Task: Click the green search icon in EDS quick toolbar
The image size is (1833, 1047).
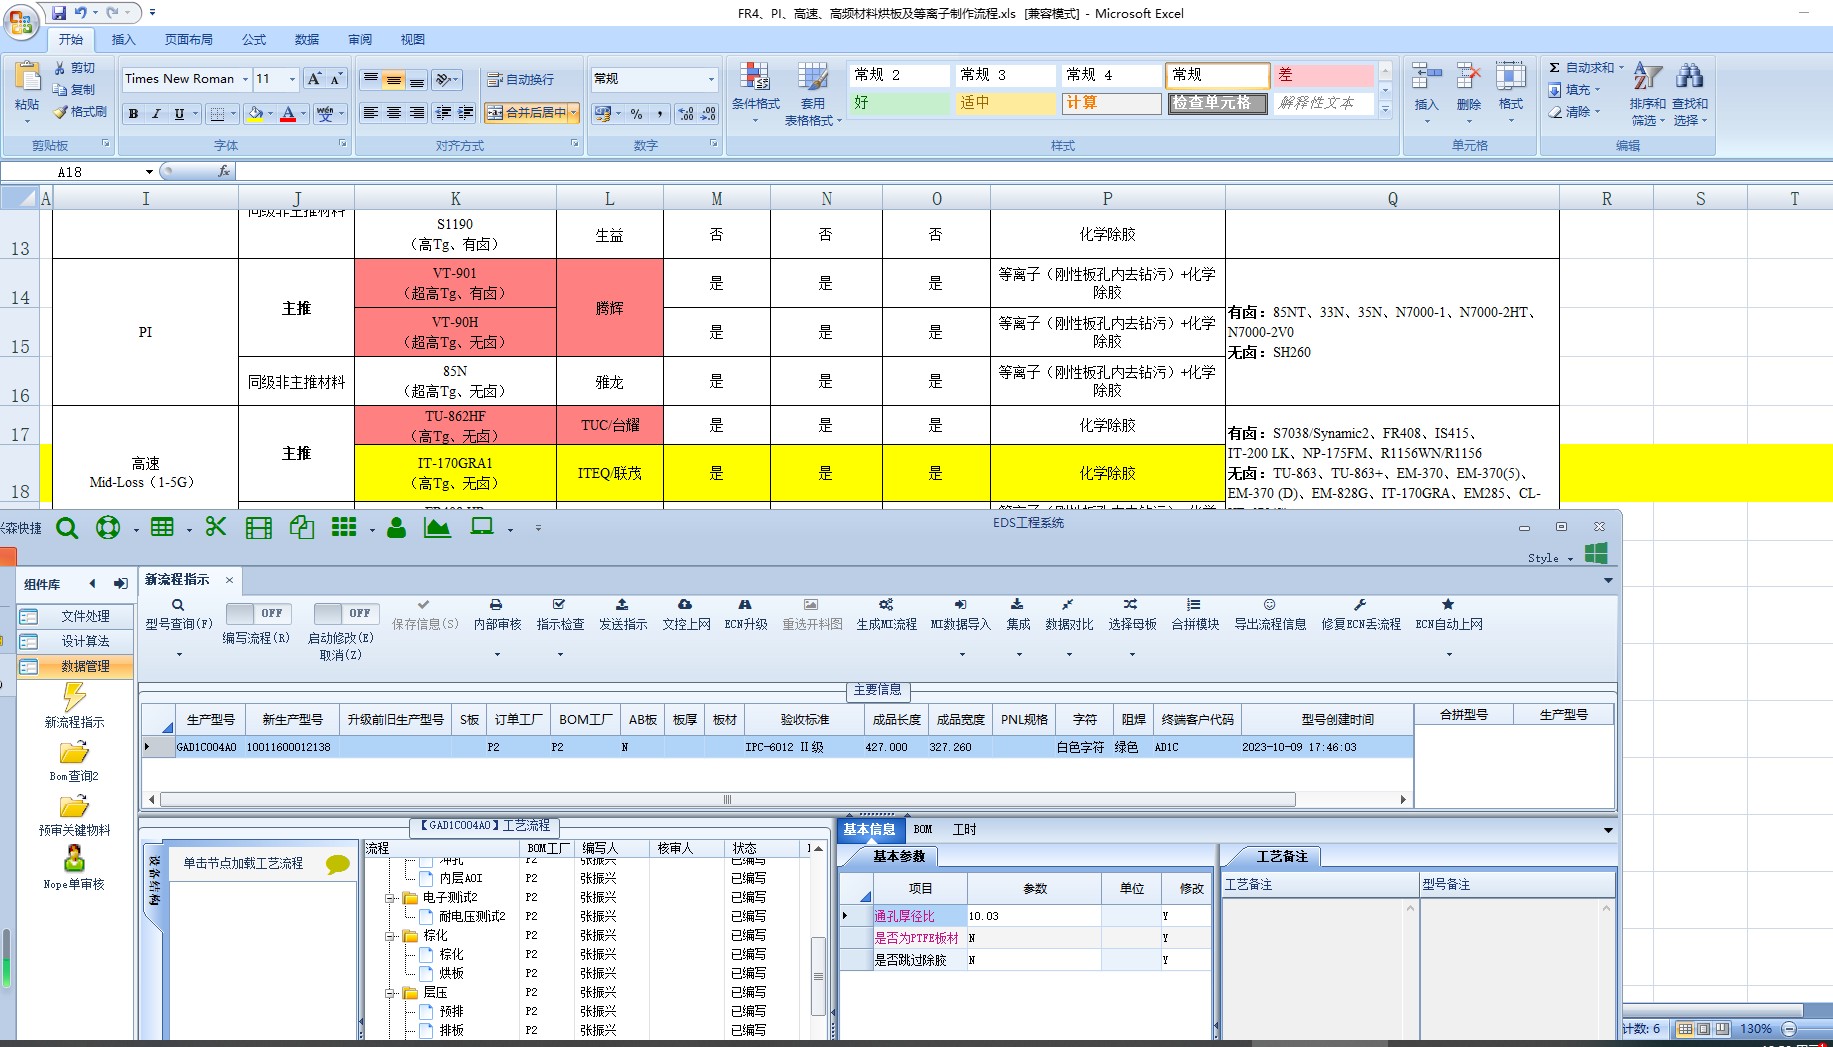Action: [67, 528]
